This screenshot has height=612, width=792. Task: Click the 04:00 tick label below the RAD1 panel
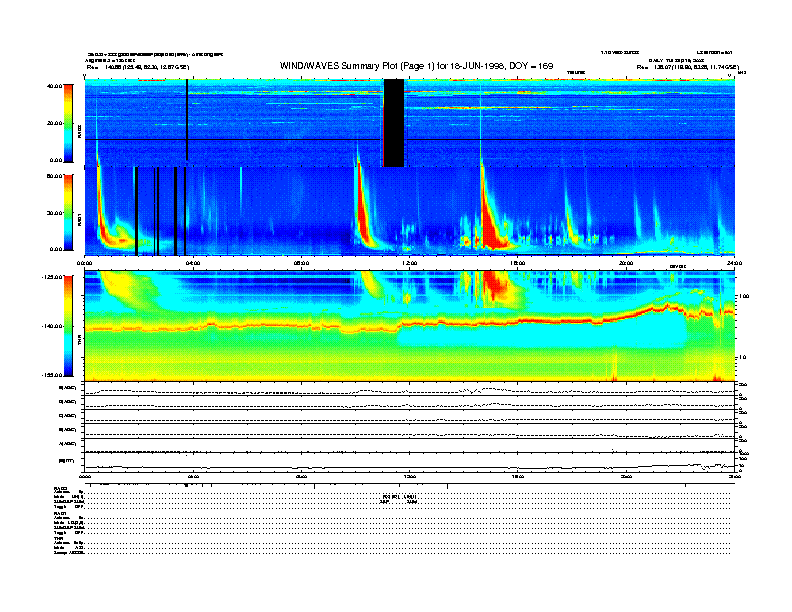(x=193, y=263)
